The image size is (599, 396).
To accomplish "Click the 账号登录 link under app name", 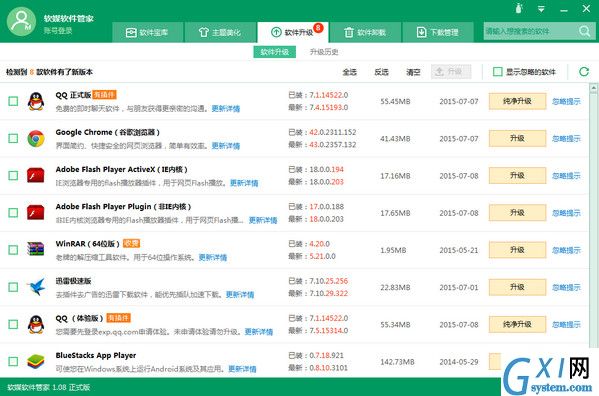I will (x=58, y=31).
